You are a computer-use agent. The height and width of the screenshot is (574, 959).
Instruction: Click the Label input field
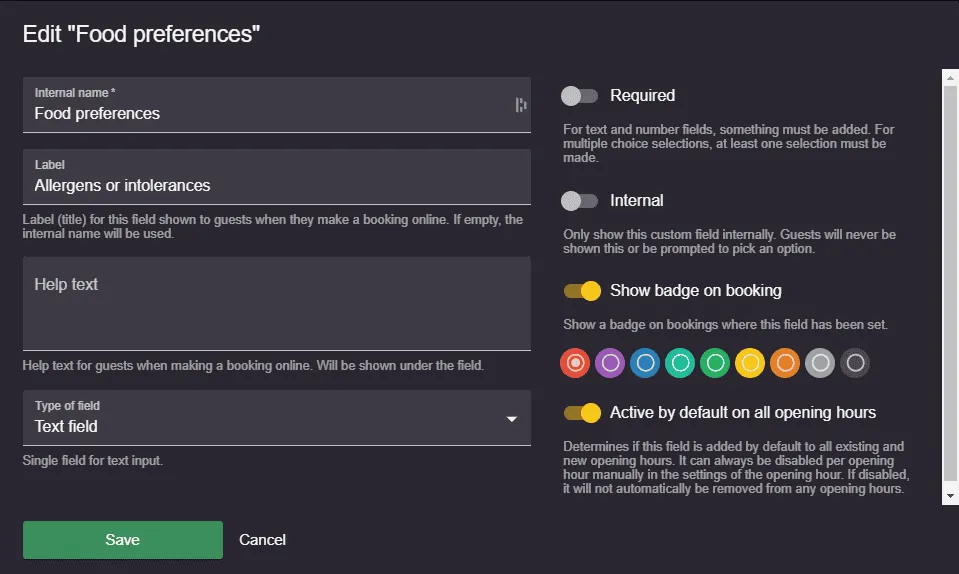[276, 177]
